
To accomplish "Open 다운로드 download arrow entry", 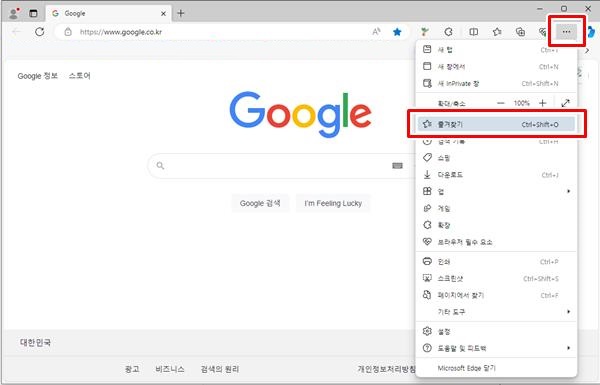I will click(x=496, y=175).
